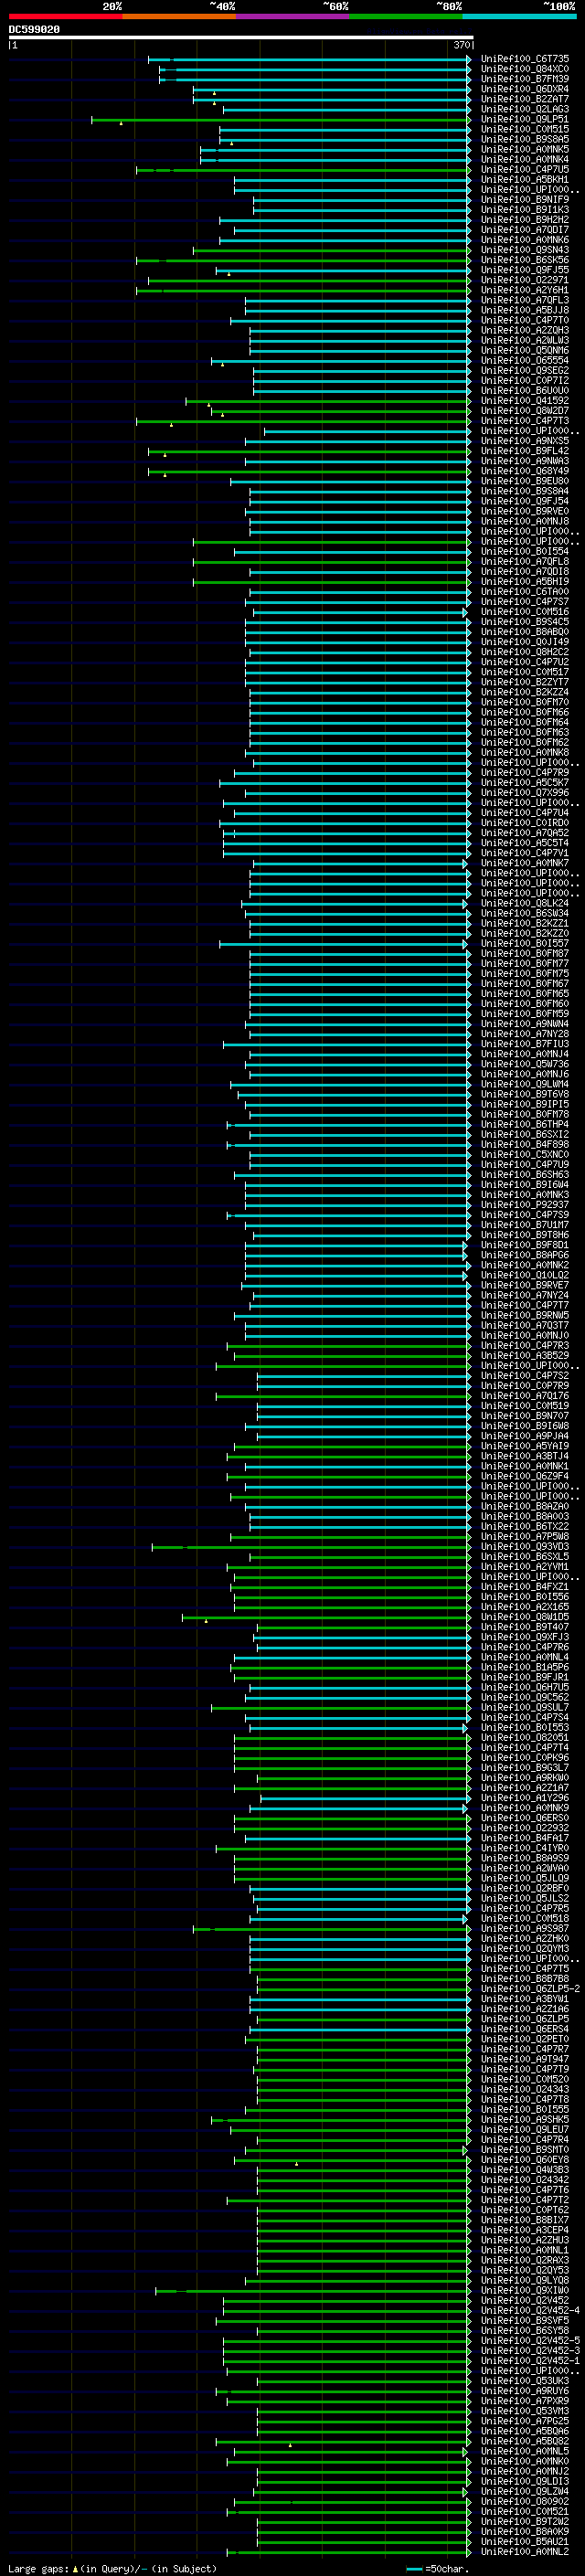
Task: Select hit label UniRef100_P92937
Action: coord(524,1205)
